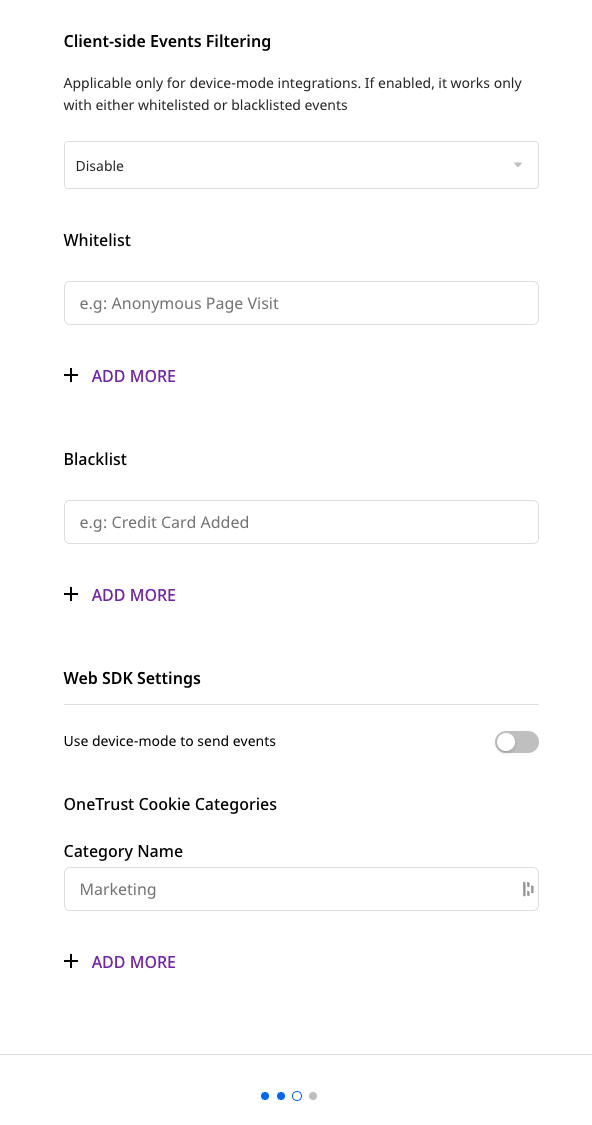Viewport: 592px width, 1125px height.
Task: Click the plus icon under Category Name
Action: 71,961
